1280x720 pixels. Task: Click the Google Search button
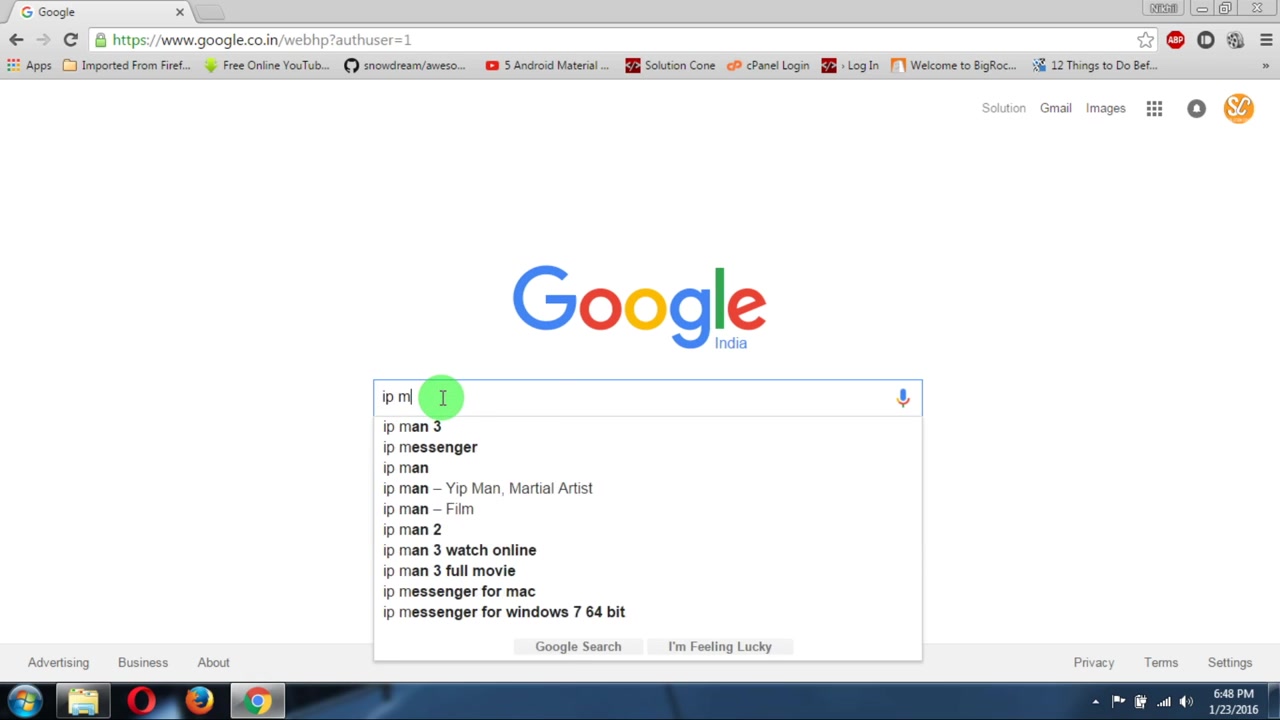pos(578,647)
